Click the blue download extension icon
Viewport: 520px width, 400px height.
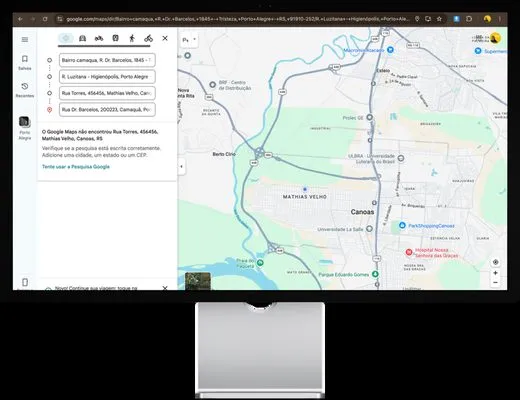tap(457, 19)
